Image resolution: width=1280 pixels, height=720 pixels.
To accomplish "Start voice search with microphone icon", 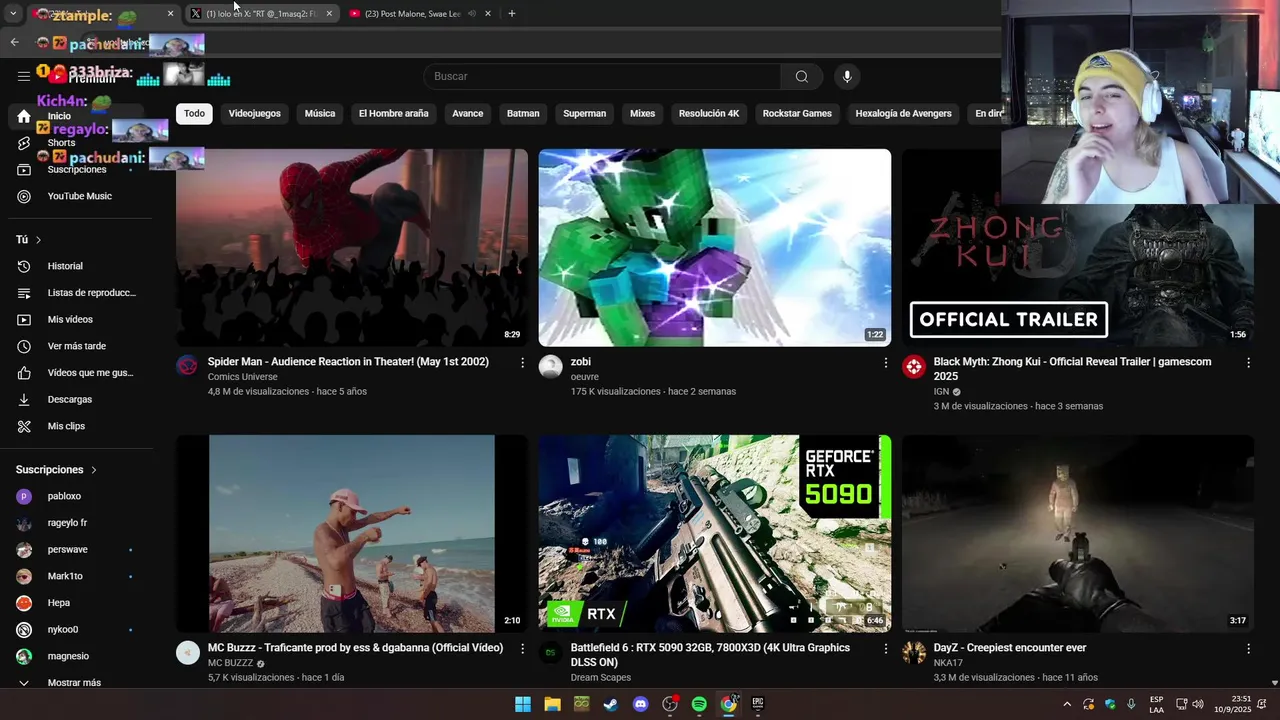I will 847,76.
